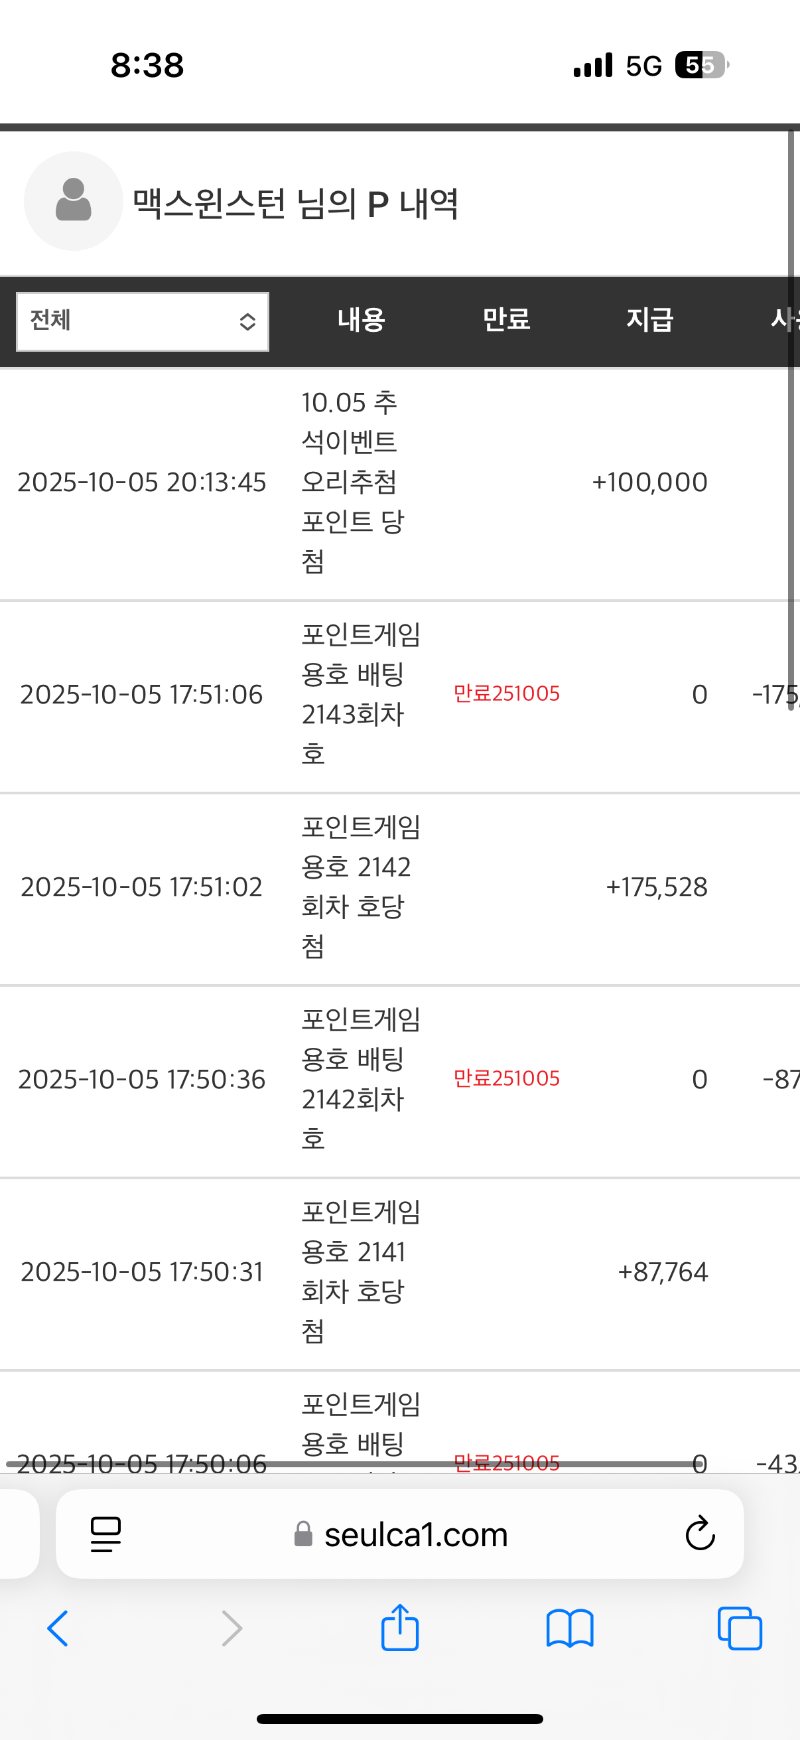Tap the 만료251005 label for 2143회차
This screenshot has height=1740, width=800.
[x=506, y=694]
